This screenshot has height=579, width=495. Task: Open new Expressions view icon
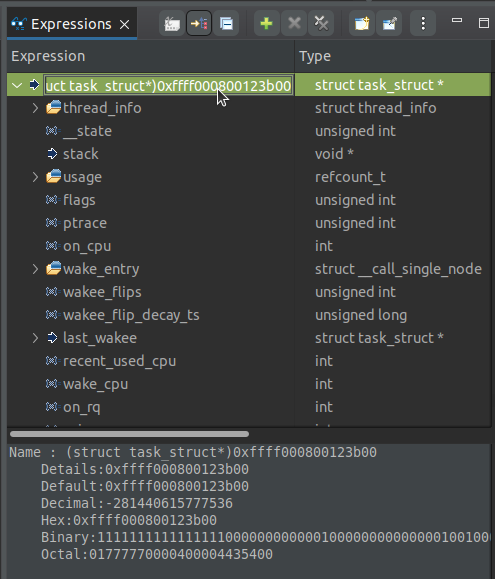click(x=362, y=24)
